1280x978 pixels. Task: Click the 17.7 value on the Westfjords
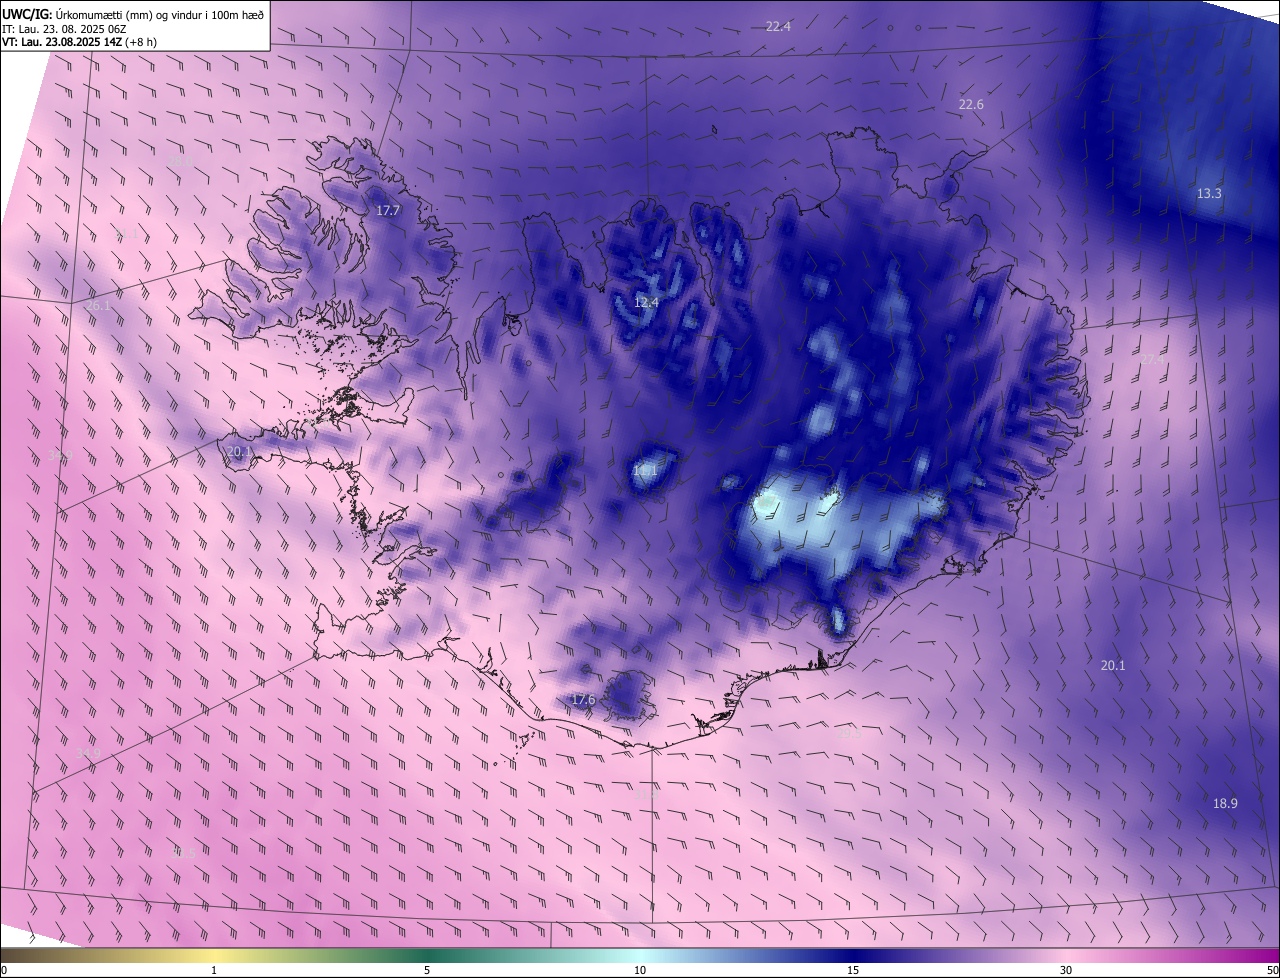tap(388, 210)
